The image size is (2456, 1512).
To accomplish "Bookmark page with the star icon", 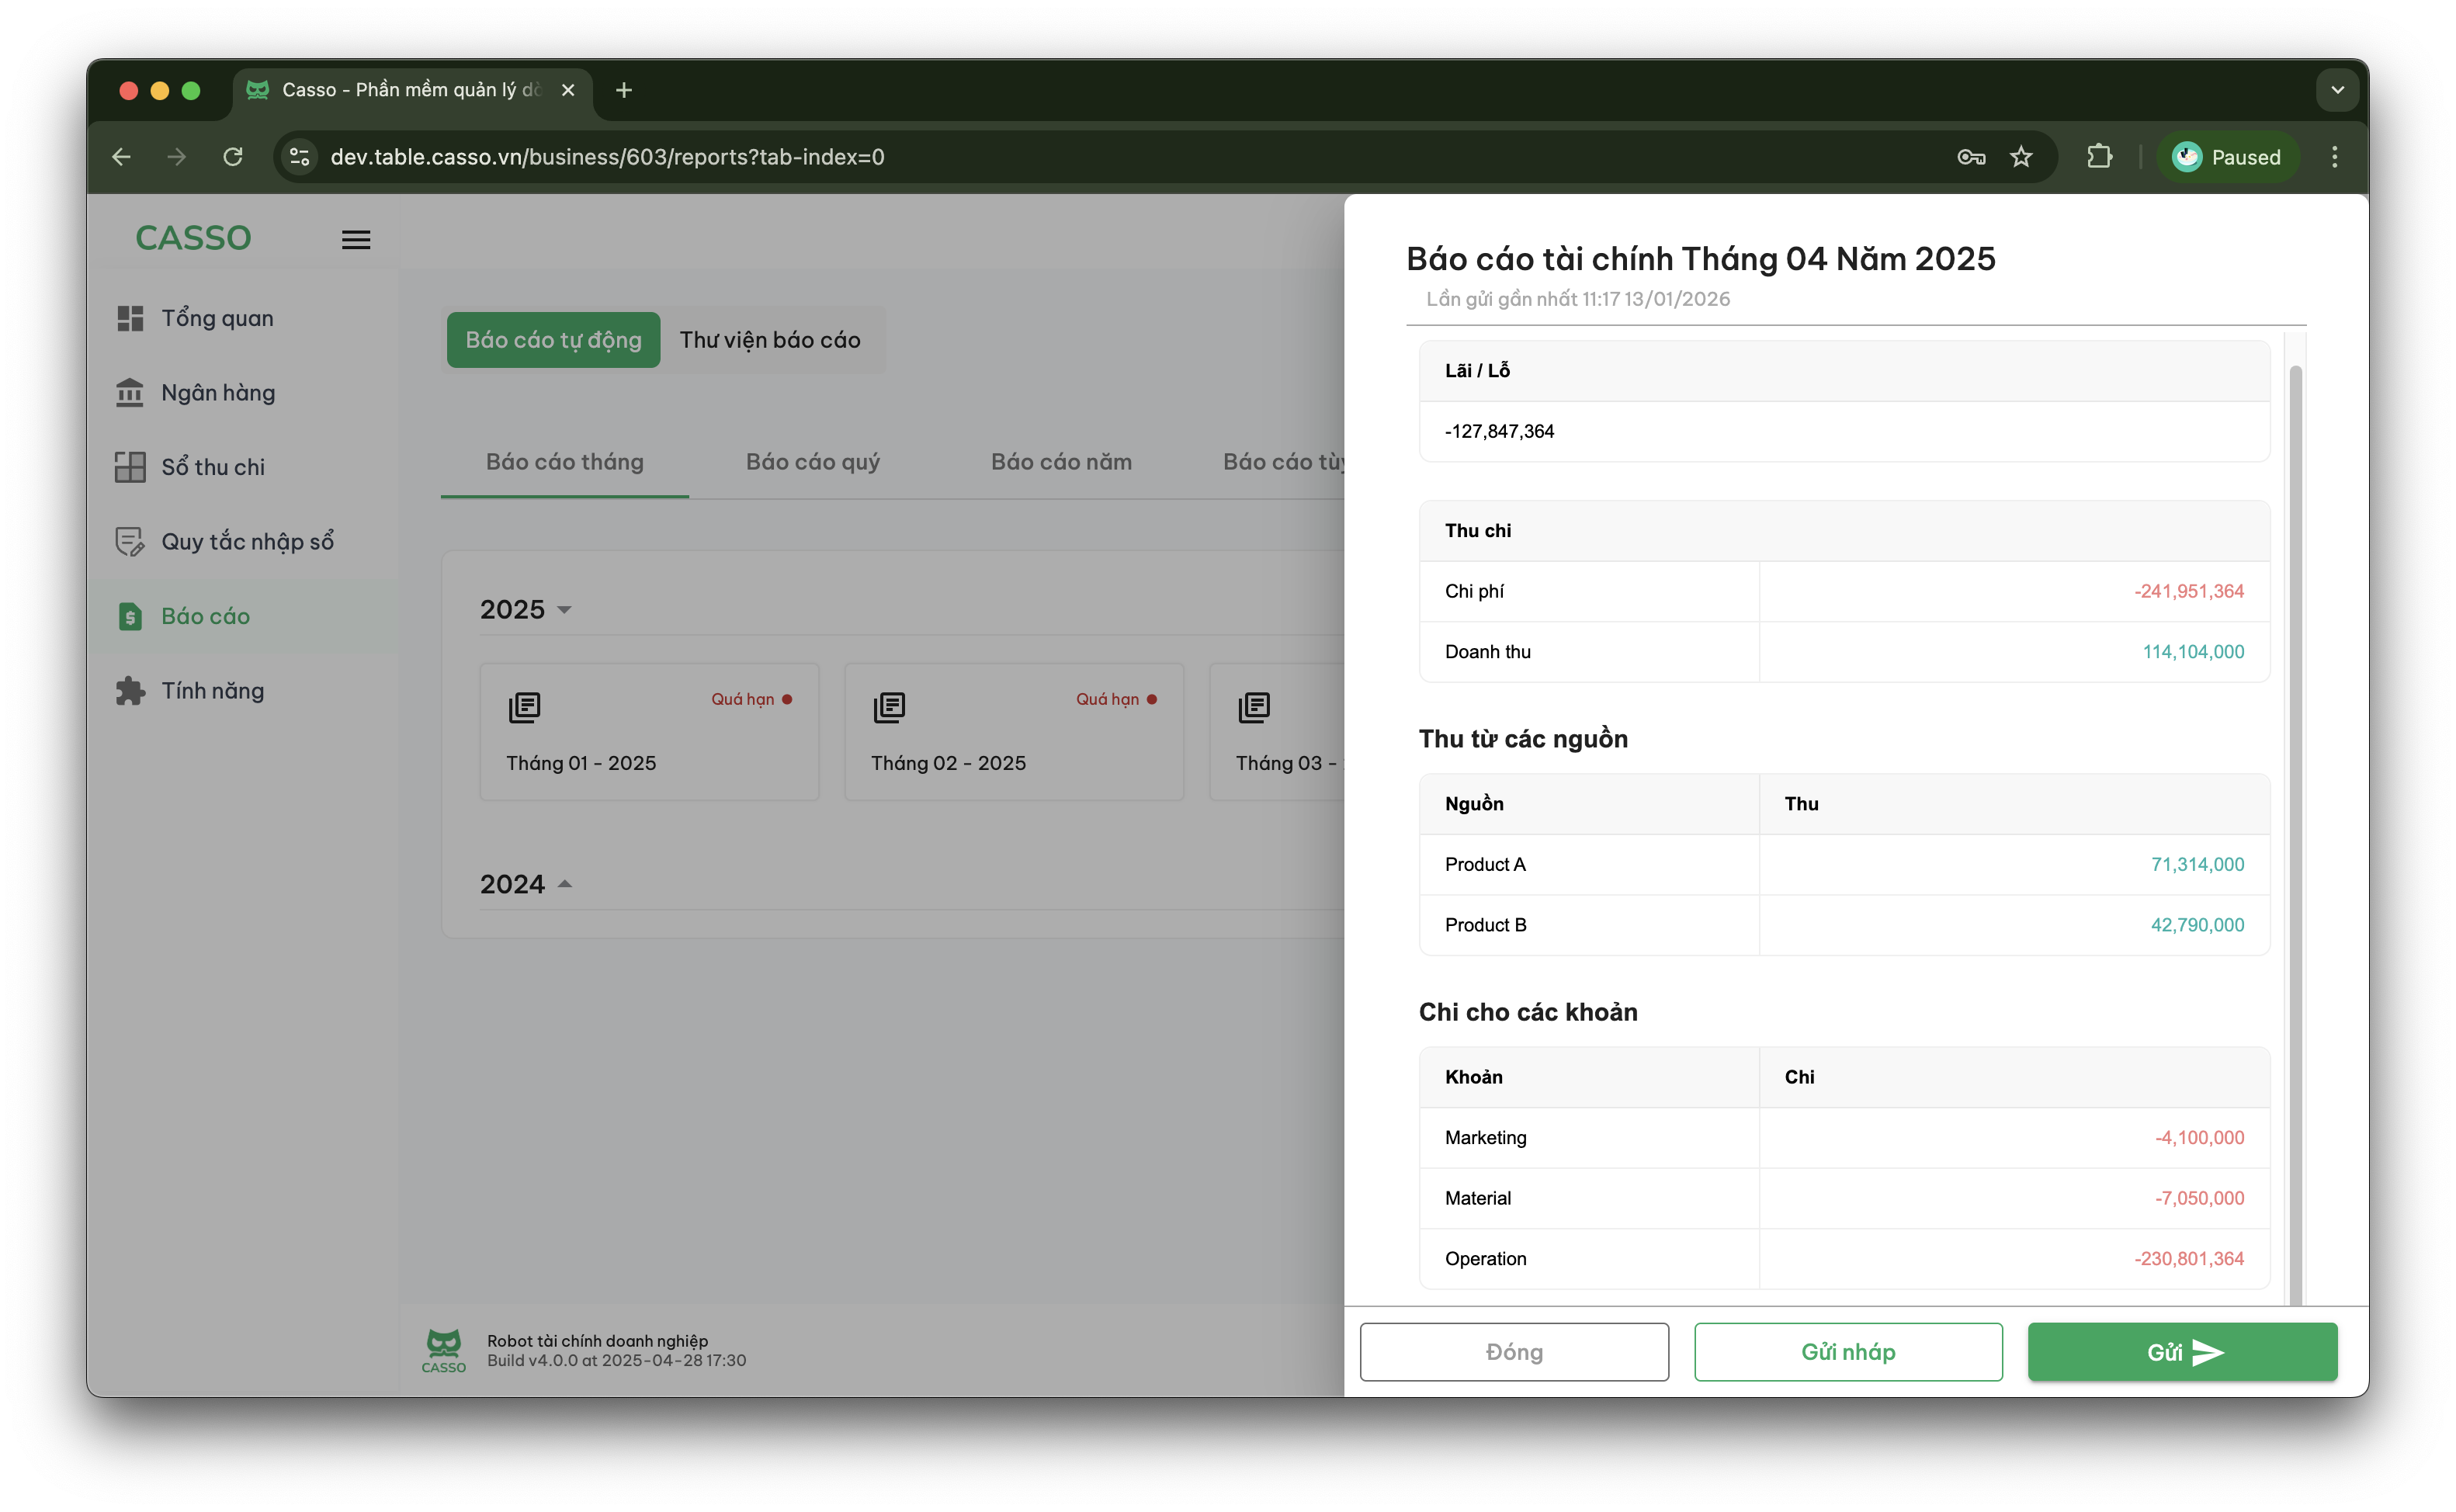I will (x=2021, y=157).
